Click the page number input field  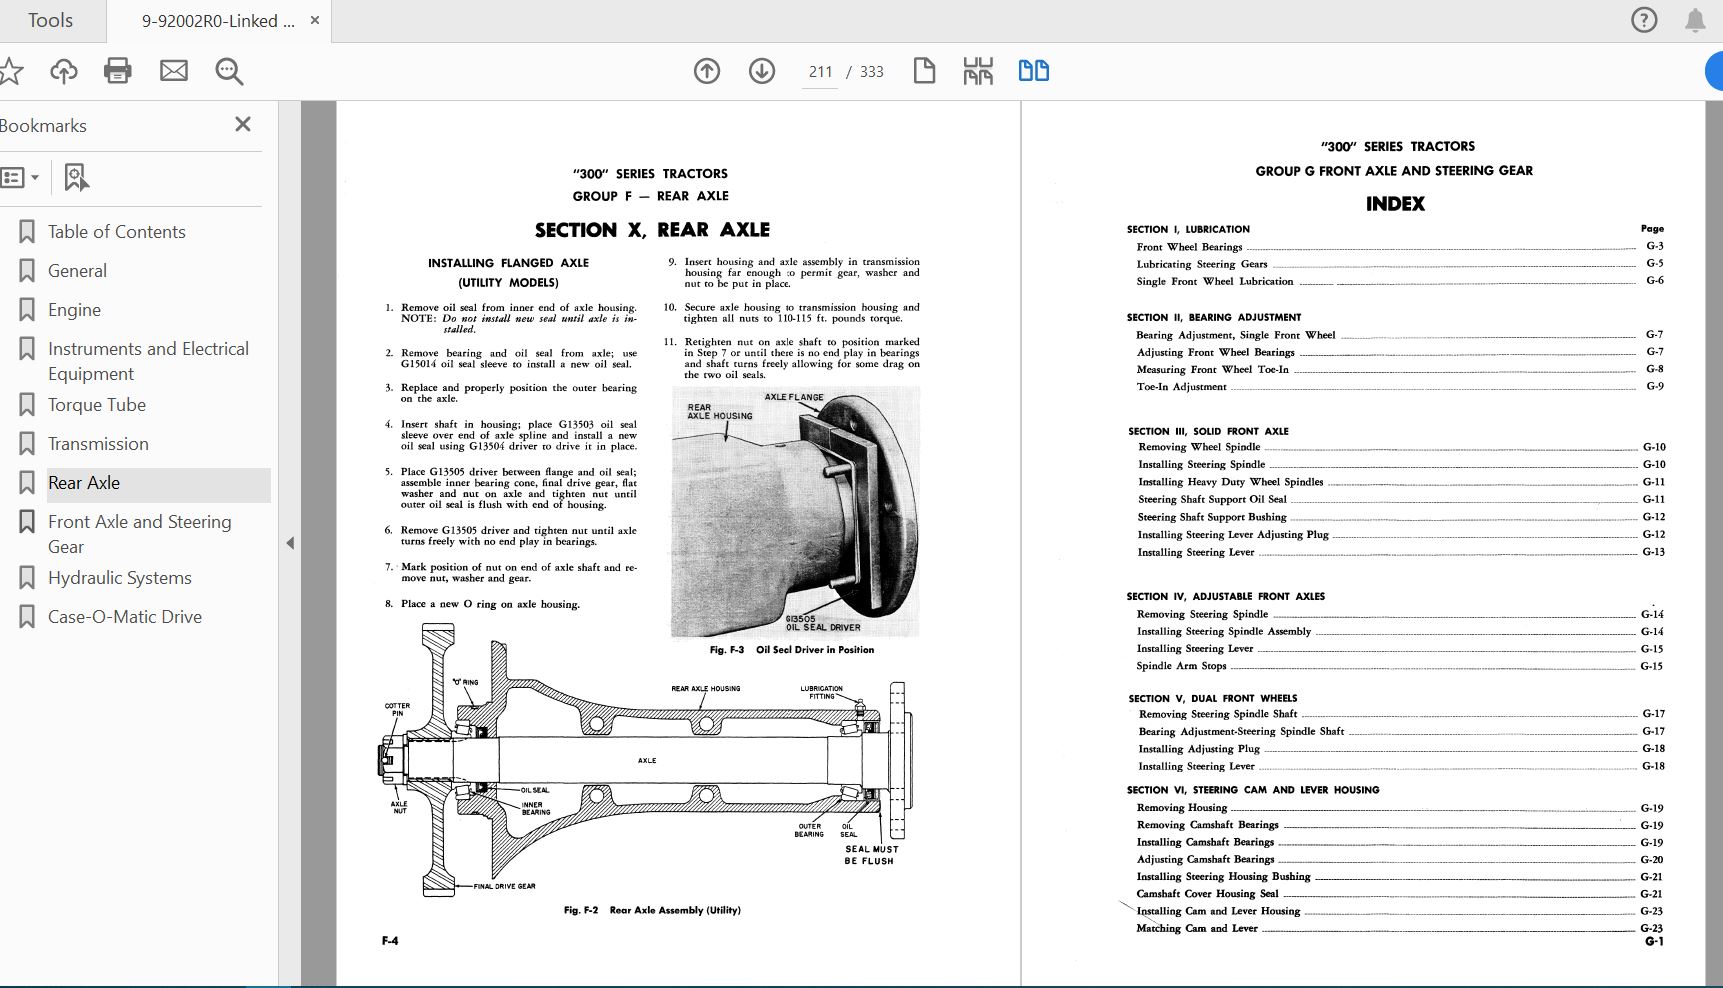tap(820, 71)
